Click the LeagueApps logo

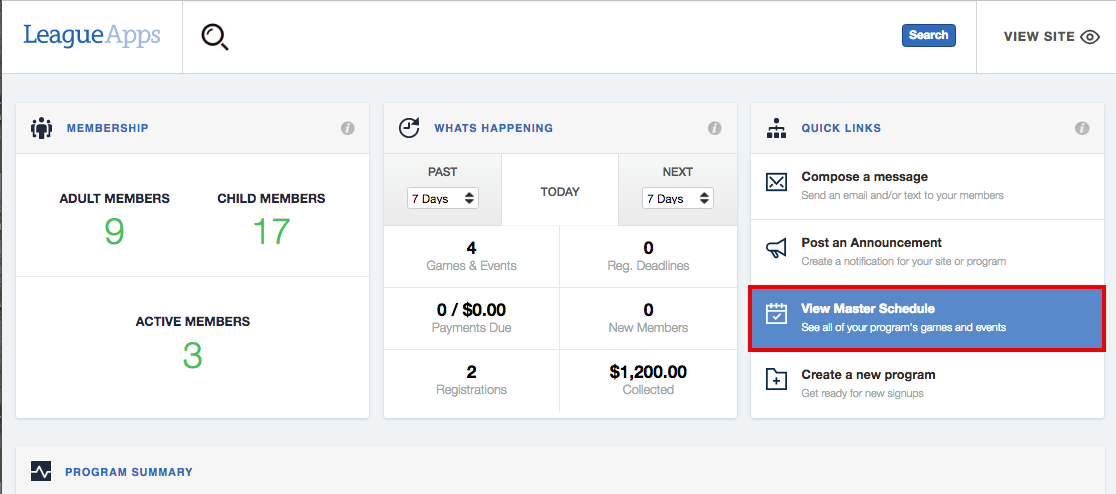[92, 35]
